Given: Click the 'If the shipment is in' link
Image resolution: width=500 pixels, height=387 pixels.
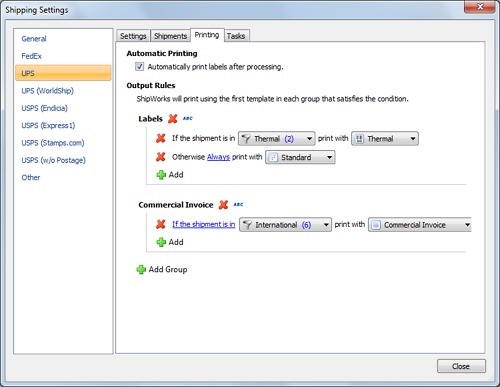Looking at the screenshot, I should point(204,224).
